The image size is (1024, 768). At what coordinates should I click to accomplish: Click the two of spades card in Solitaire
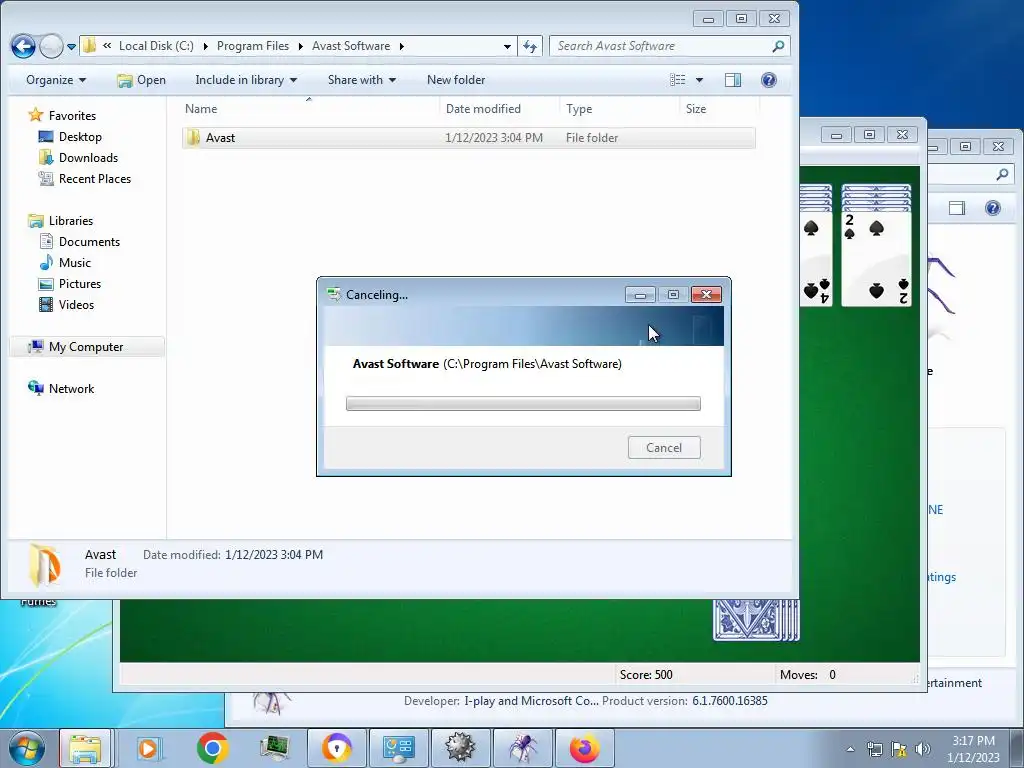point(876,257)
